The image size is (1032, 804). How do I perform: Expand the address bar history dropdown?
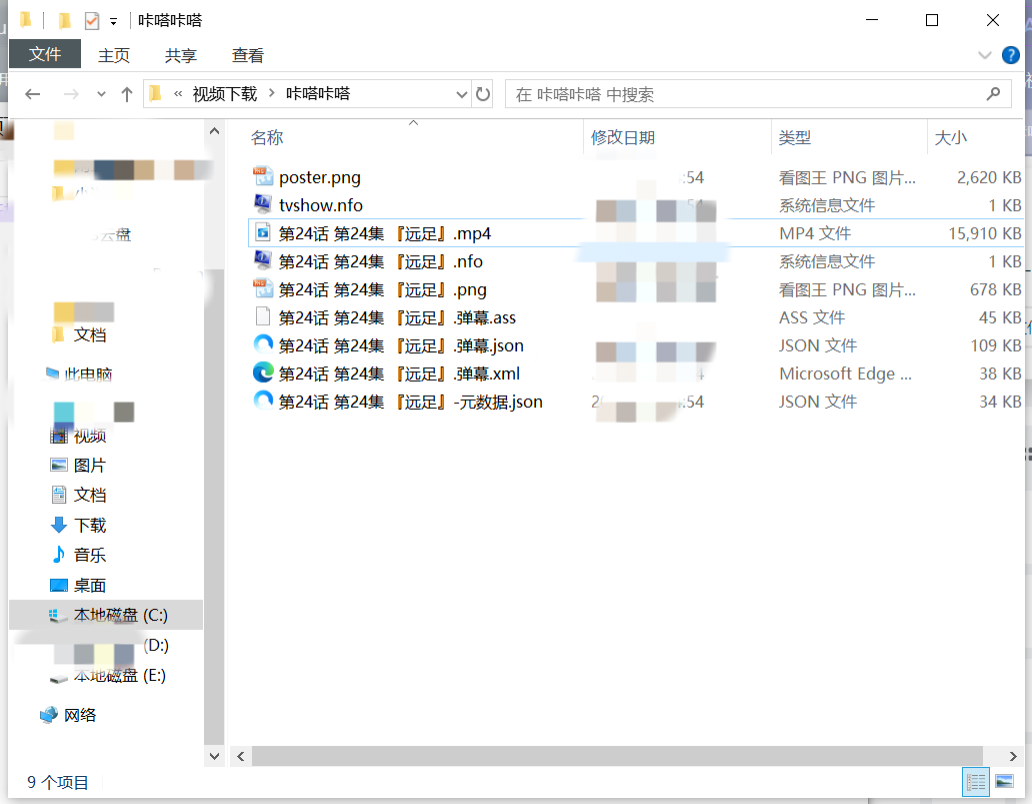pyautogui.click(x=461, y=94)
